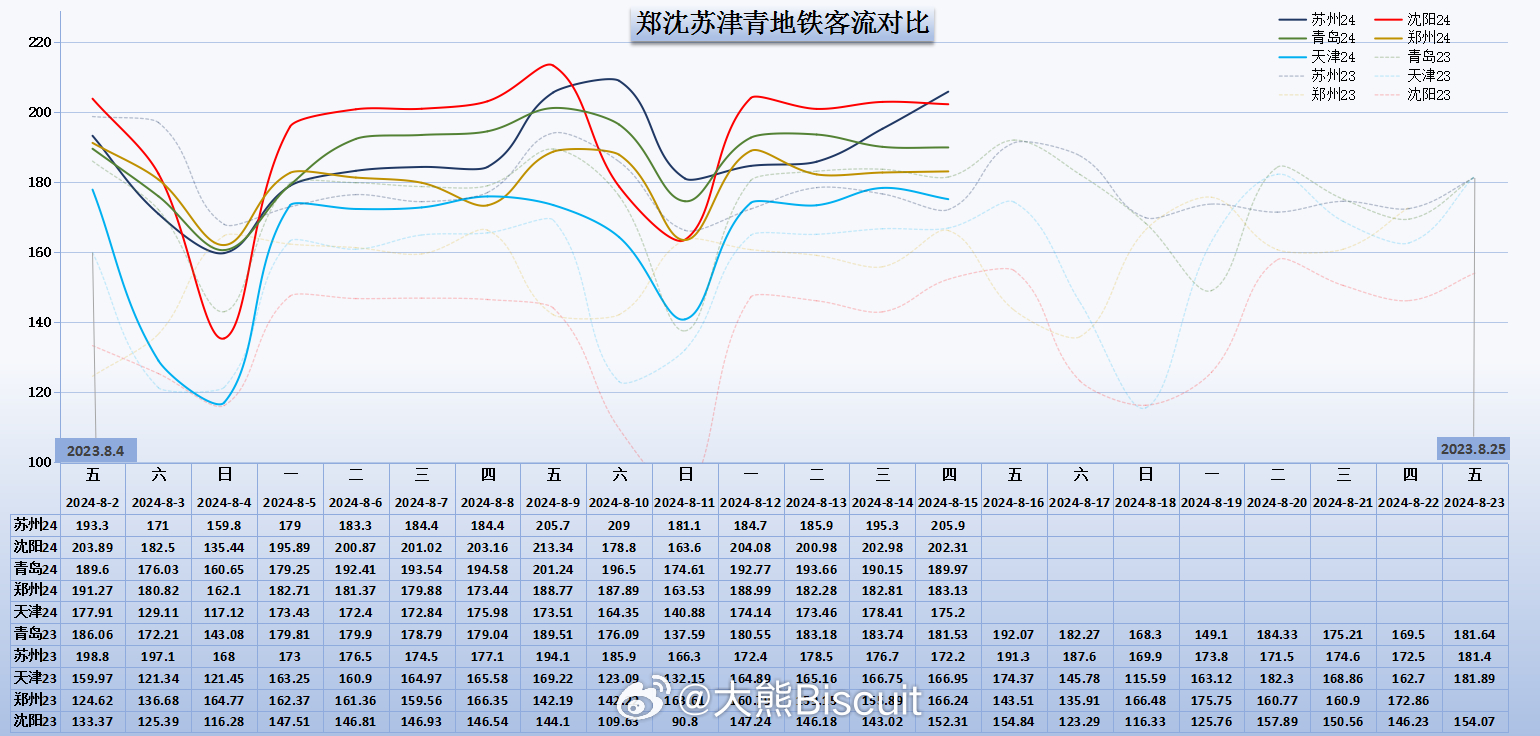
Task: Select the cell with value 175.75
Action: click(x=1211, y=700)
